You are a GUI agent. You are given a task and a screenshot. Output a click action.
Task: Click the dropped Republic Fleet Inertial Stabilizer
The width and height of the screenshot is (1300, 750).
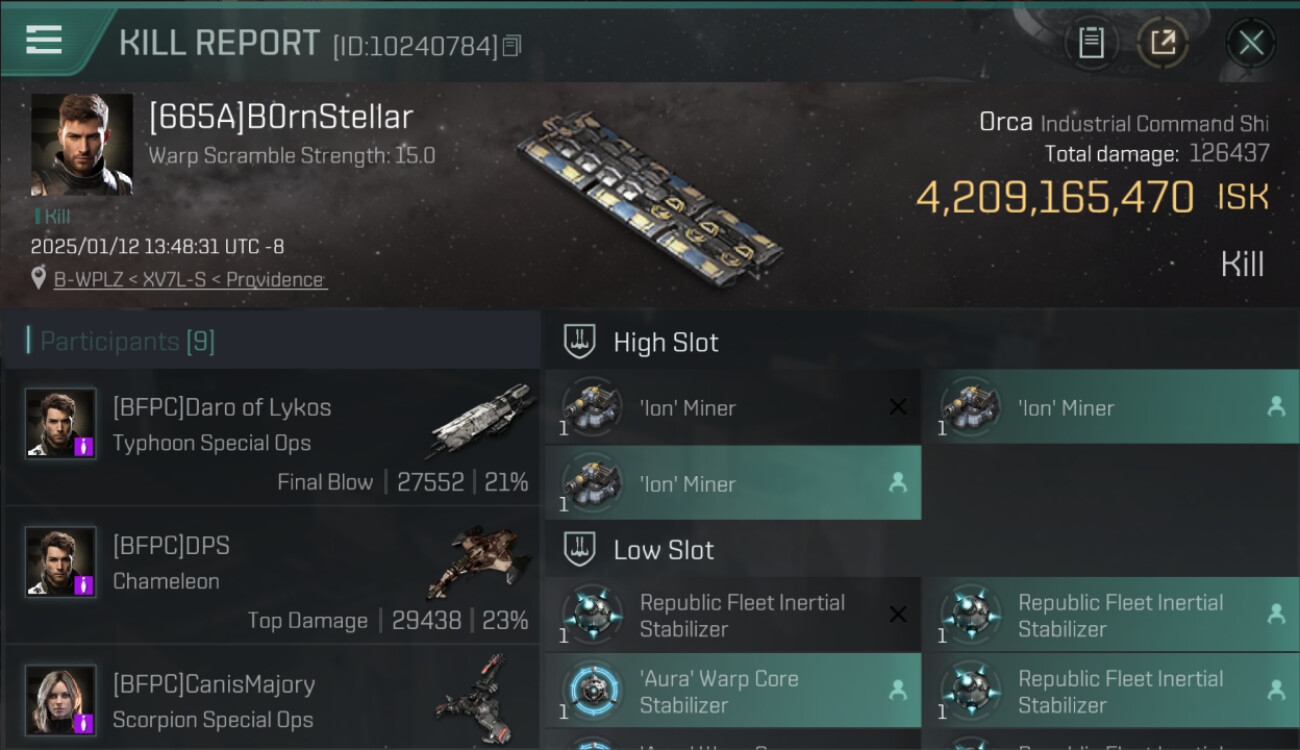[1110, 615]
